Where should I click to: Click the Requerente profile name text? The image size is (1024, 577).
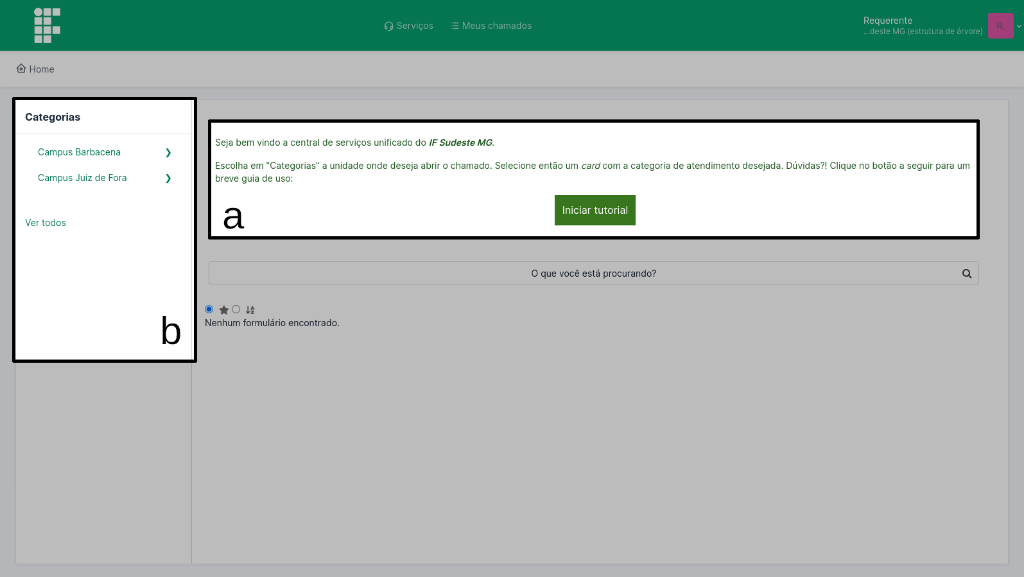(x=887, y=20)
